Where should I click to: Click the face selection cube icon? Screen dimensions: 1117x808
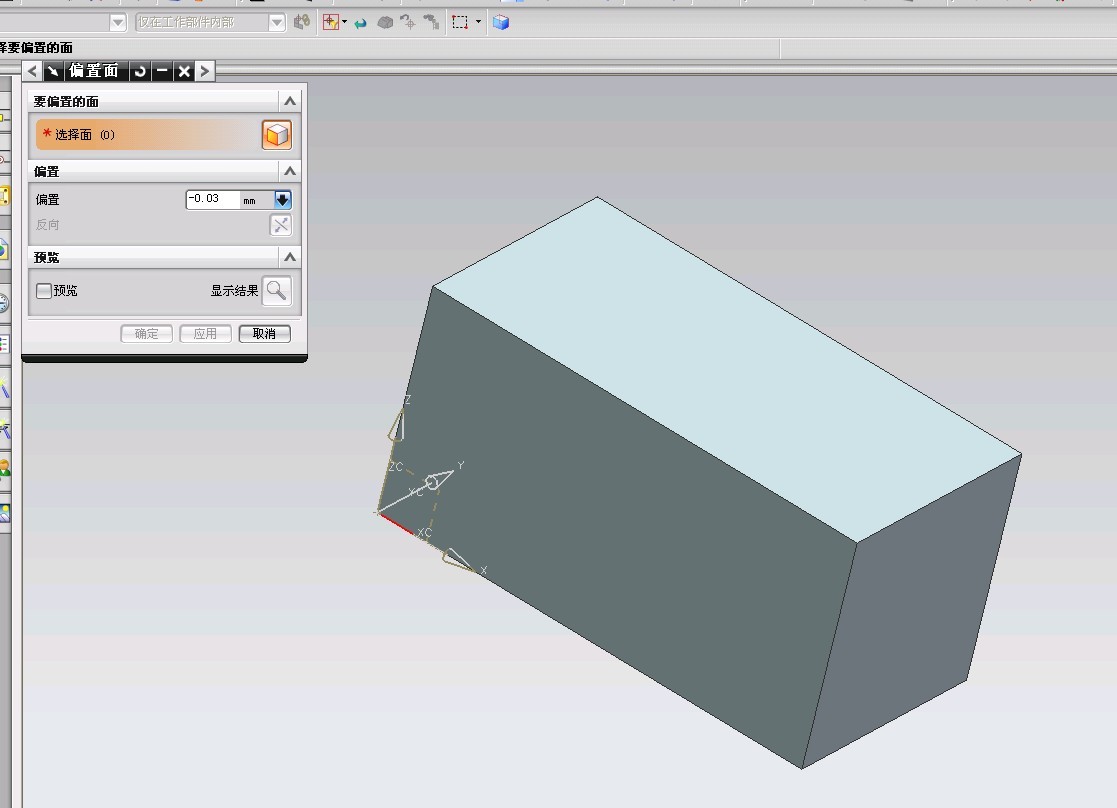tap(276, 135)
